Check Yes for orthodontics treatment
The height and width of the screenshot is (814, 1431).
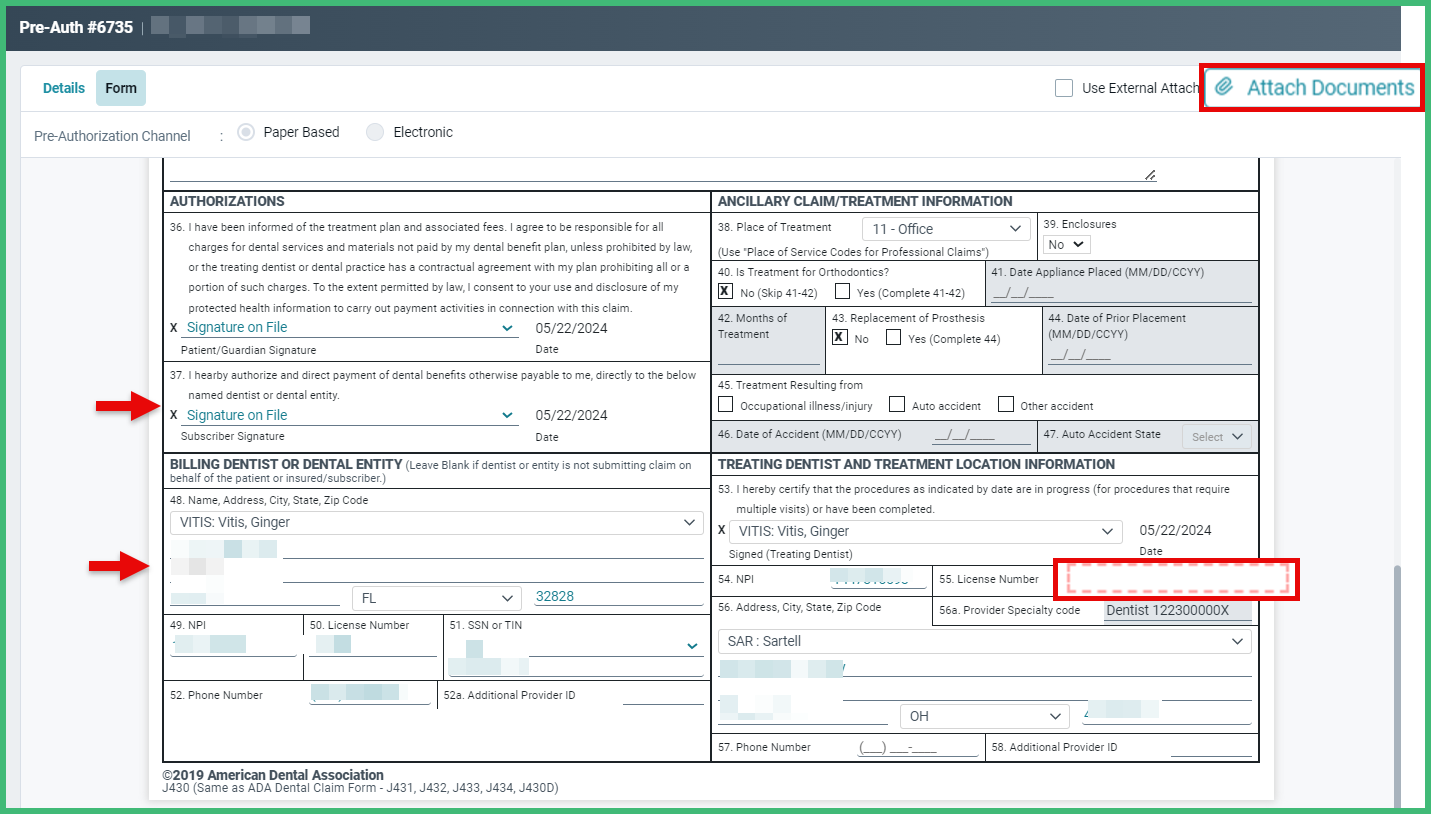pos(843,292)
